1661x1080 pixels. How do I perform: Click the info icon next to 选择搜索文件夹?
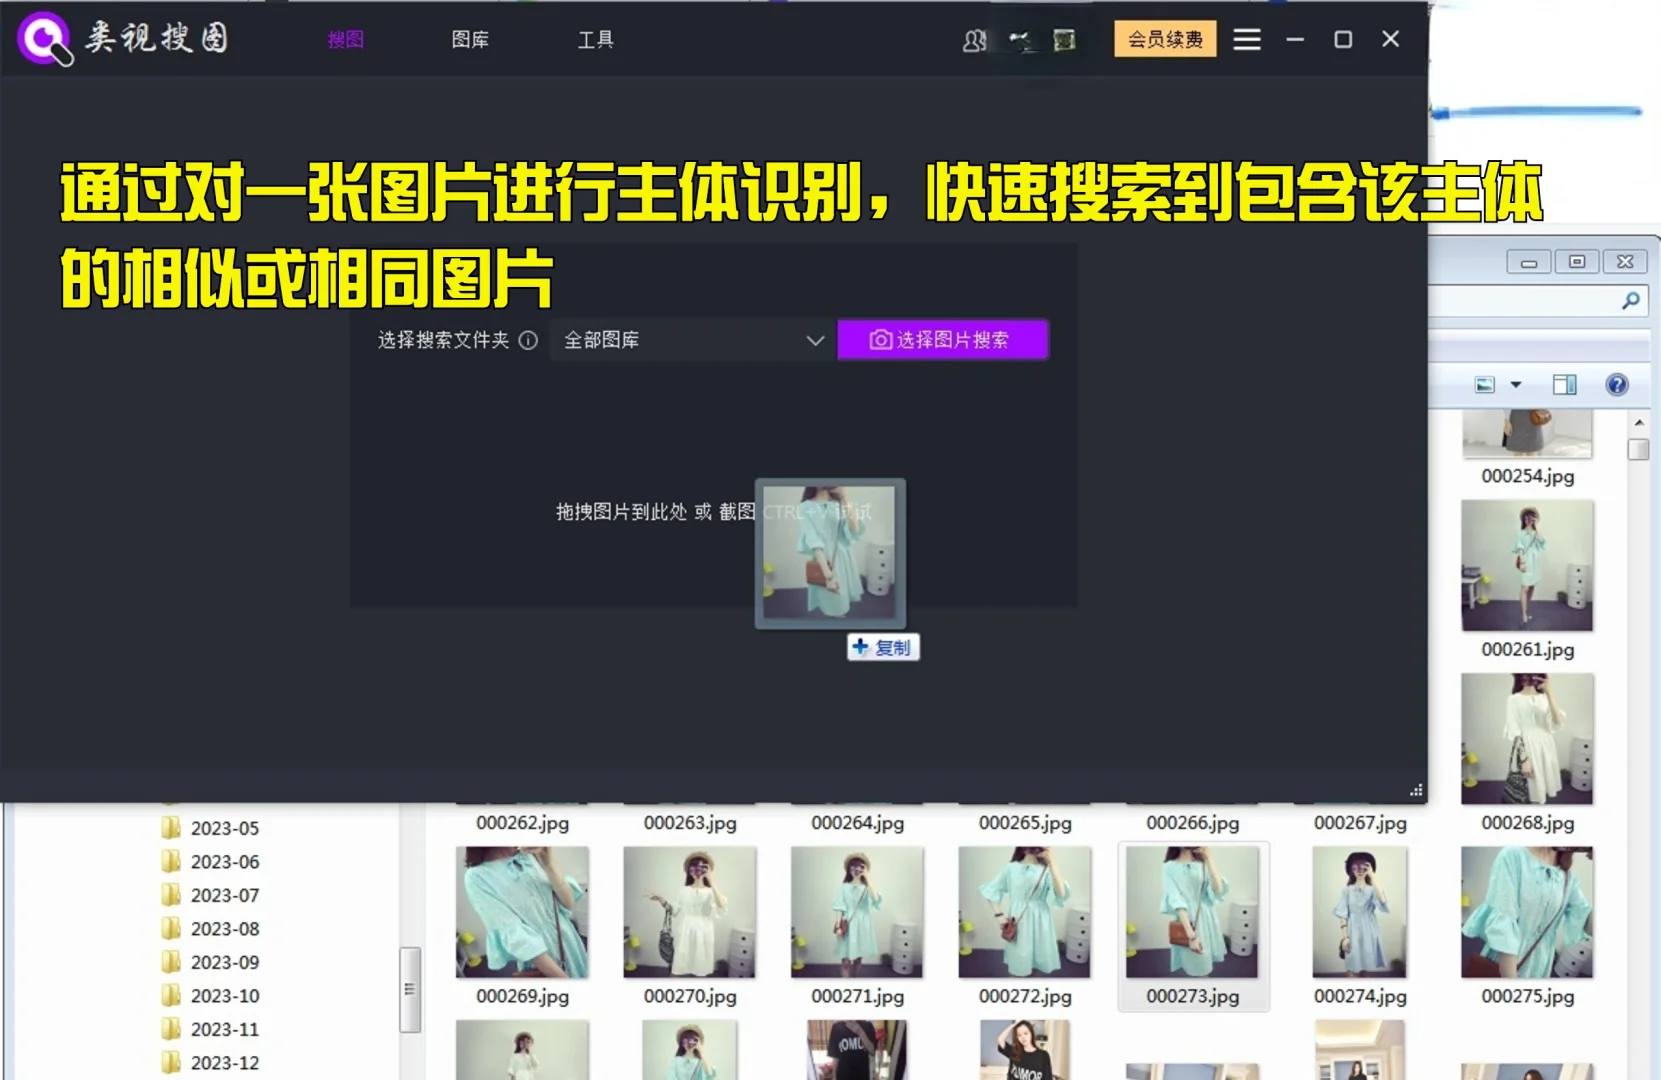pyautogui.click(x=529, y=340)
